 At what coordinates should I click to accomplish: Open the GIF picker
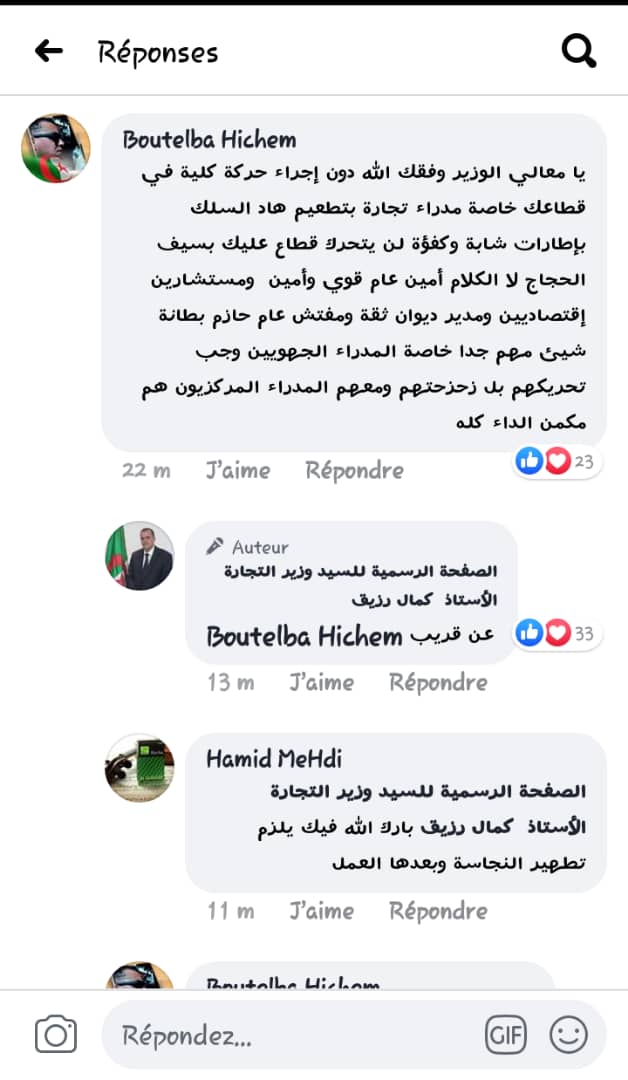[505, 1035]
